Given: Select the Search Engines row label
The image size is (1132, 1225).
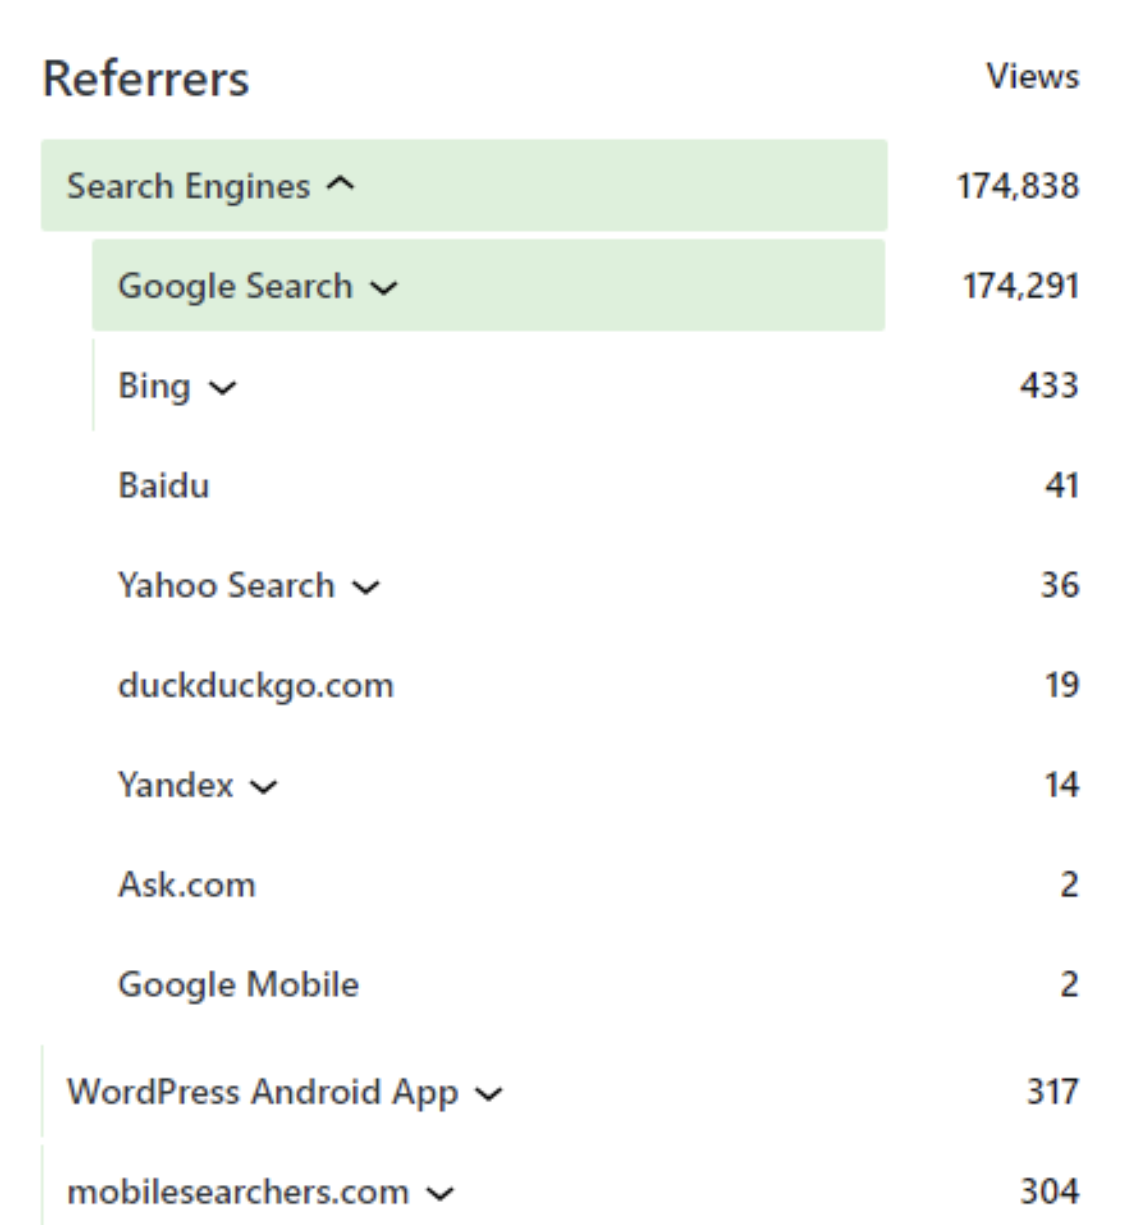Looking at the screenshot, I should [188, 186].
